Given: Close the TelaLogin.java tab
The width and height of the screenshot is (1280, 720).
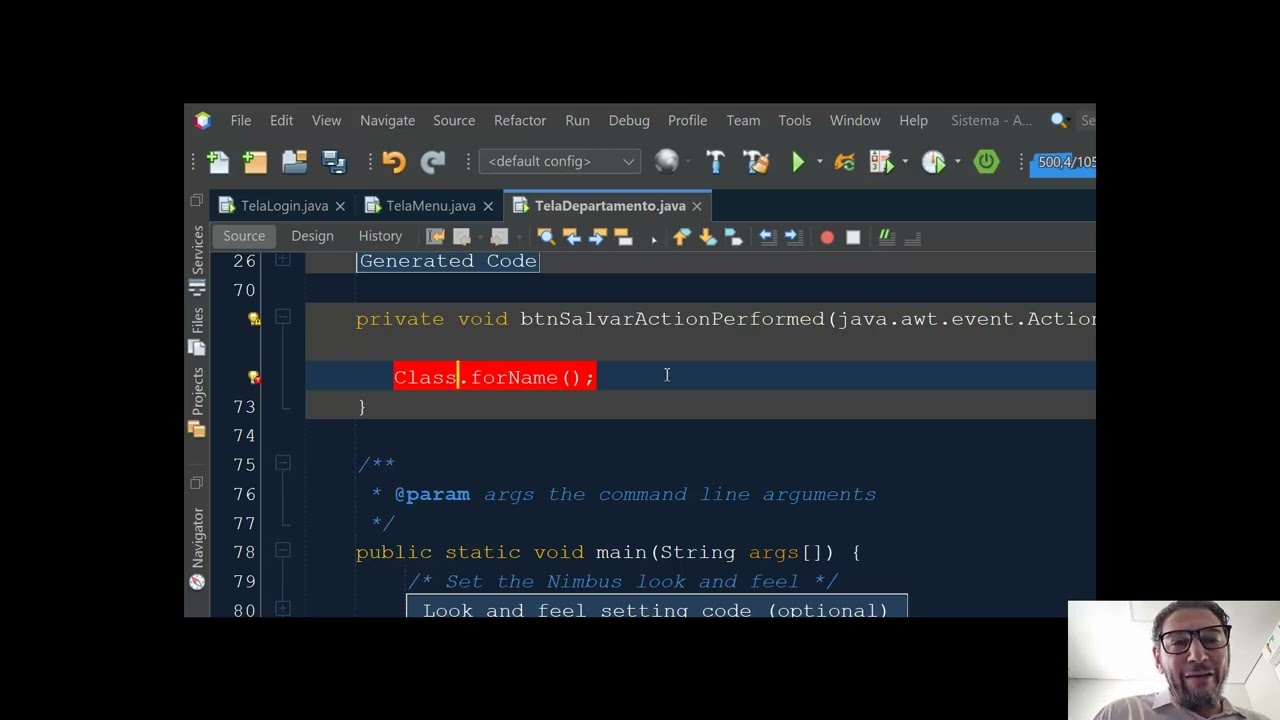Looking at the screenshot, I should pos(340,206).
